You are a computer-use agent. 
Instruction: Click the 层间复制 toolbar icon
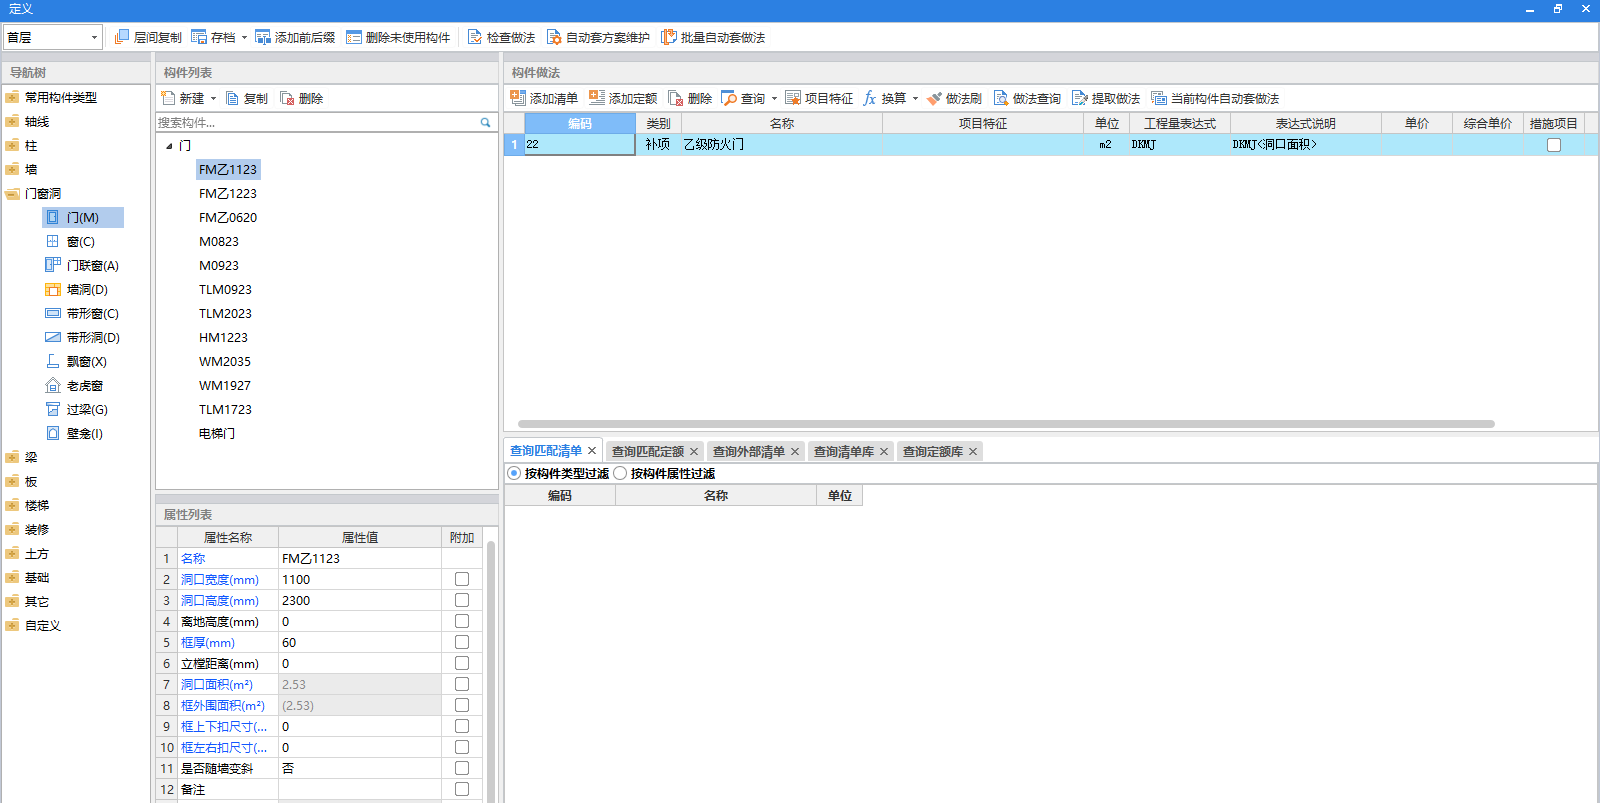pyautogui.click(x=122, y=37)
